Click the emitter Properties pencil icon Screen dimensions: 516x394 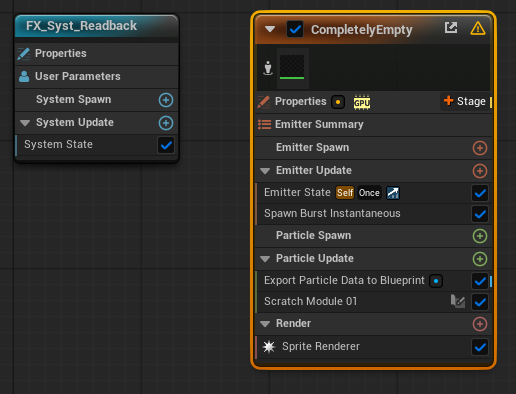pyautogui.click(x=264, y=102)
